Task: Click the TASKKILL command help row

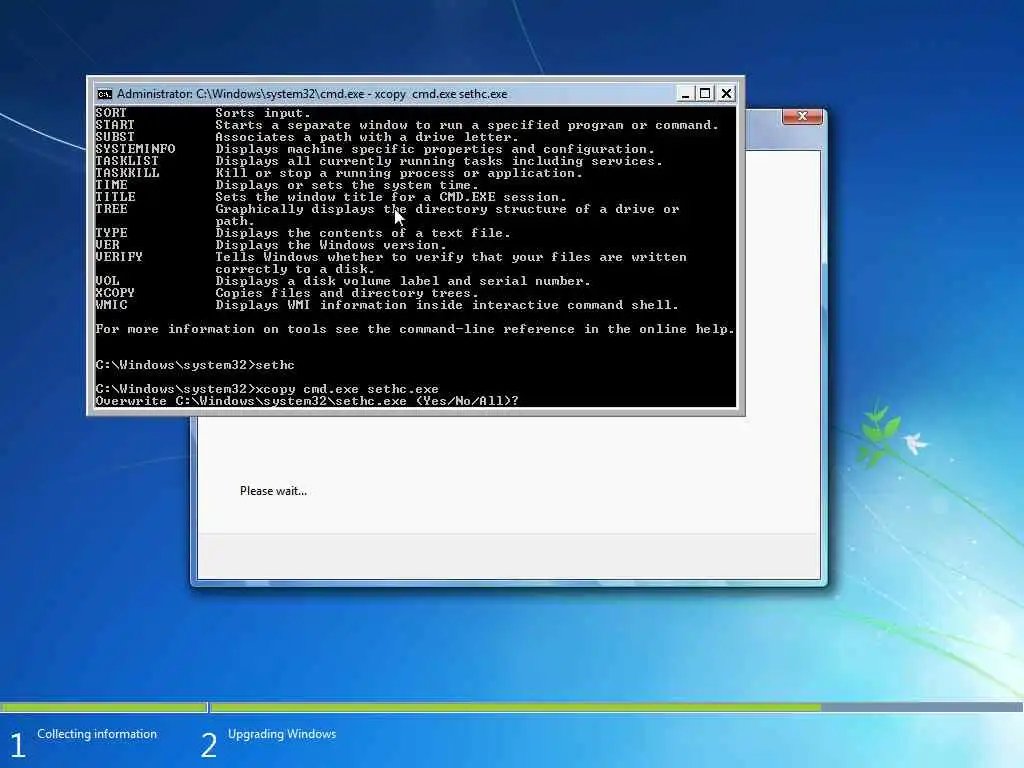Action: (x=339, y=173)
